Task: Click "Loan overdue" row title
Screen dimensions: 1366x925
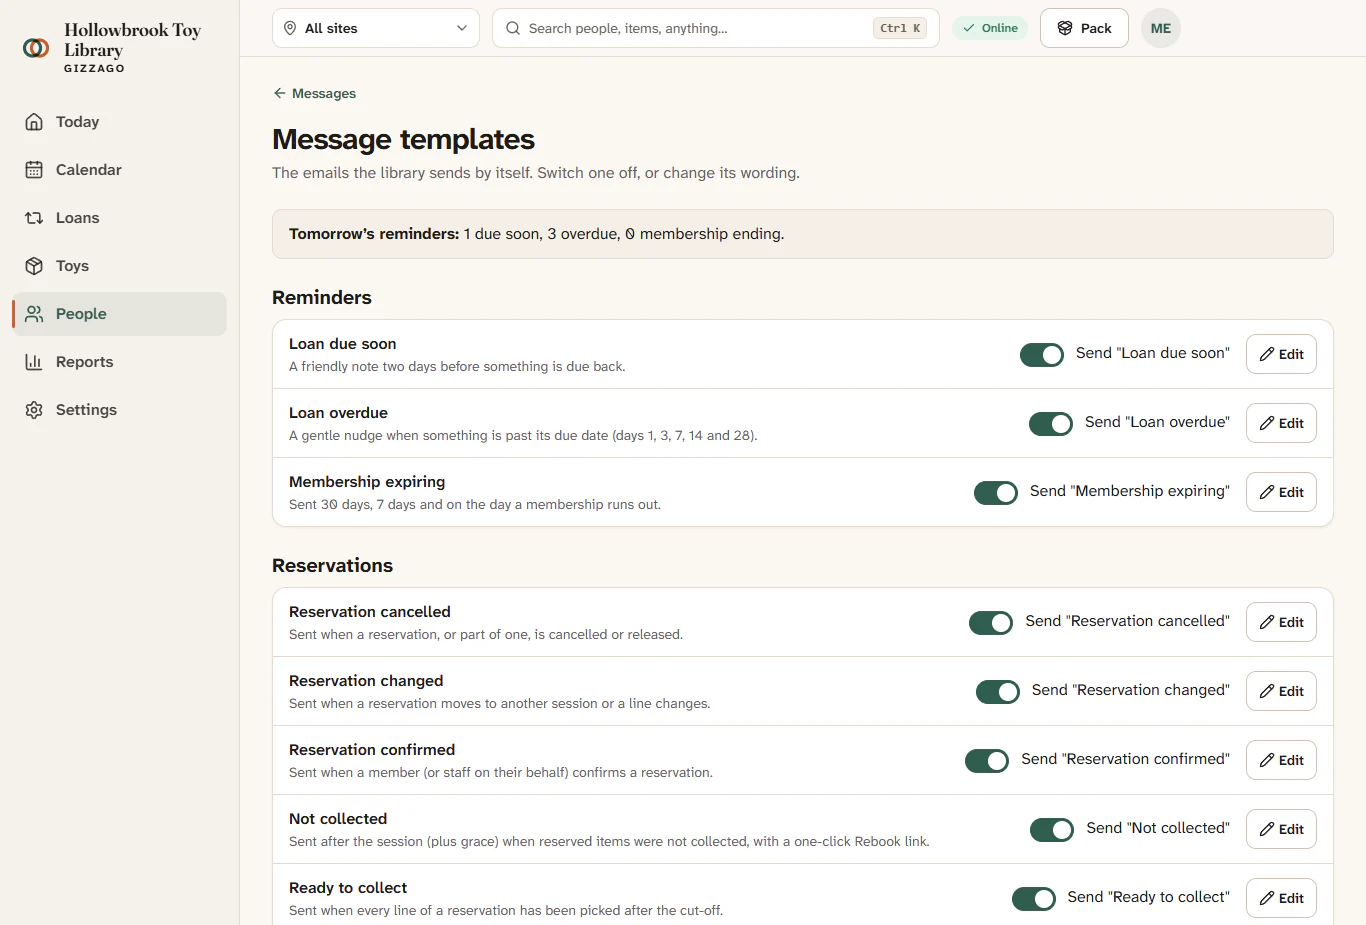Action: pos(338,413)
